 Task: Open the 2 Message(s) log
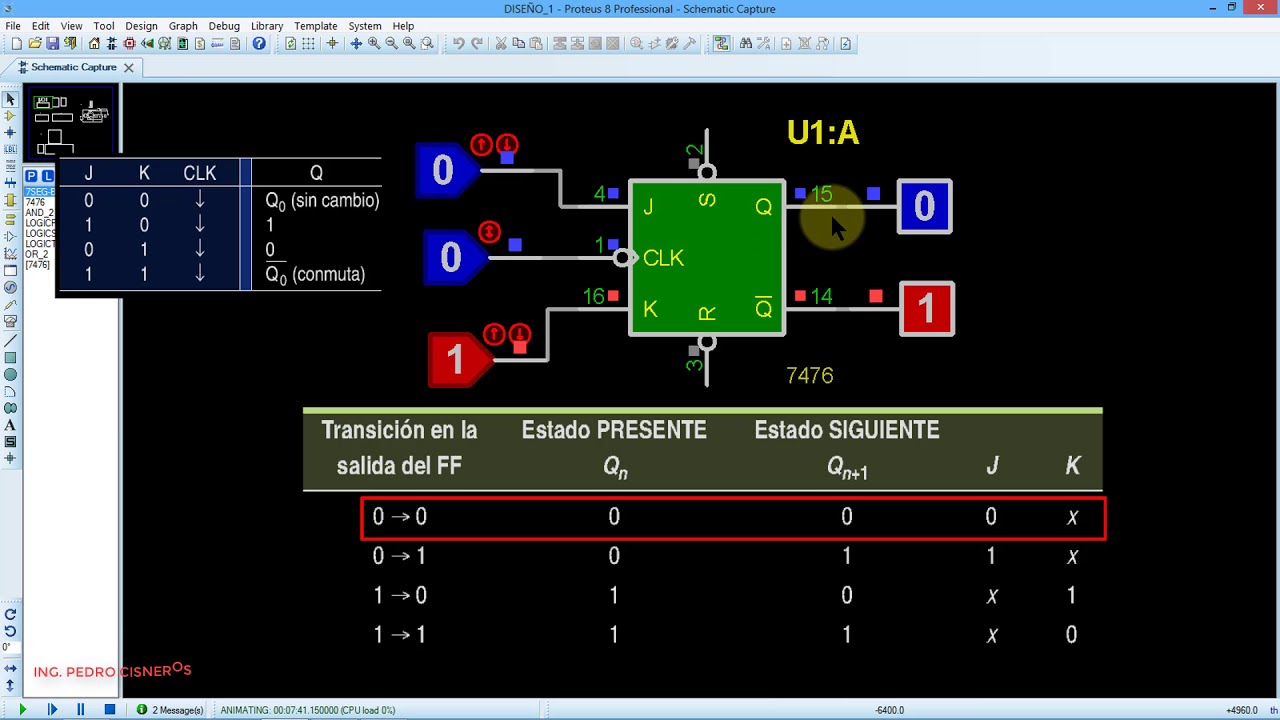(x=170, y=710)
